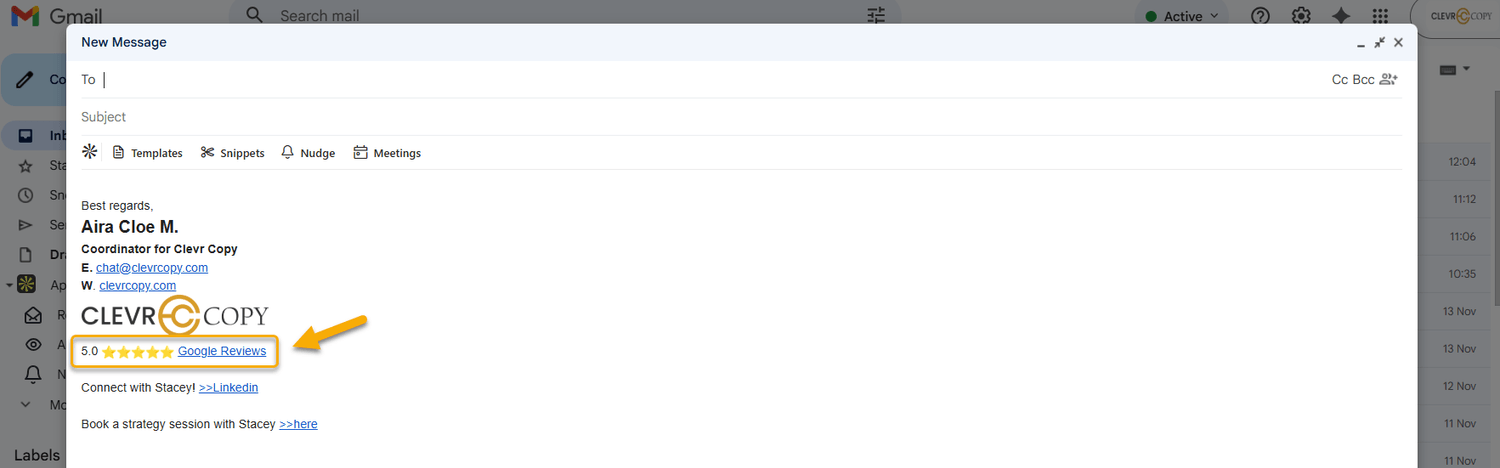Open the Templates menu
The width and height of the screenshot is (1500, 468).
(x=147, y=153)
